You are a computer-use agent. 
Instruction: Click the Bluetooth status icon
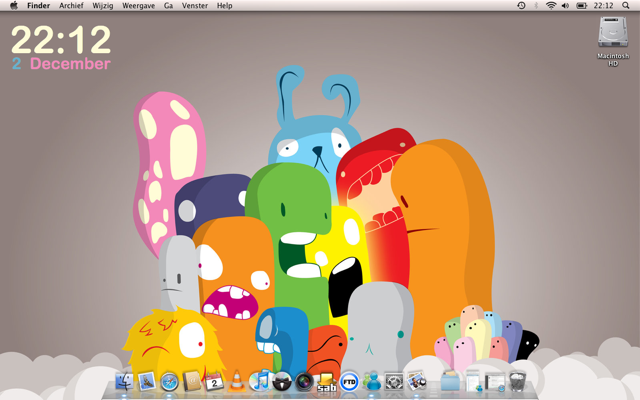(x=536, y=6)
